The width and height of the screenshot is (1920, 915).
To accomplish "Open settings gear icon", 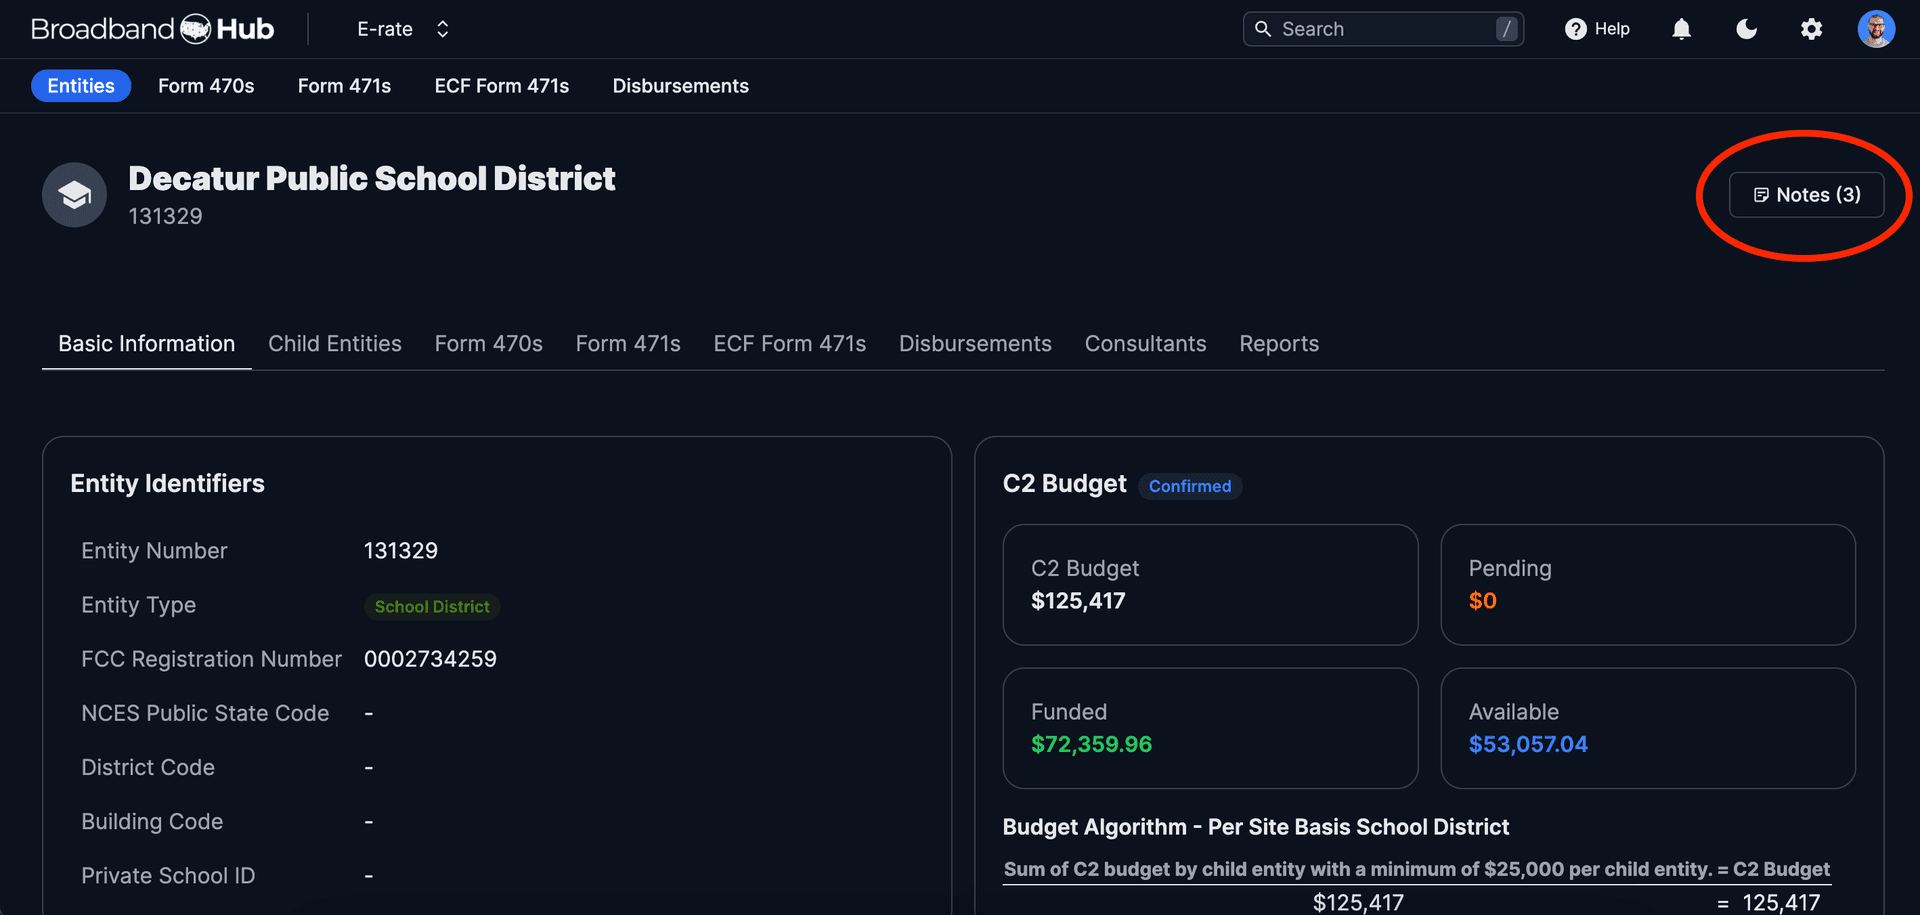I will pyautogui.click(x=1811, y=29).
